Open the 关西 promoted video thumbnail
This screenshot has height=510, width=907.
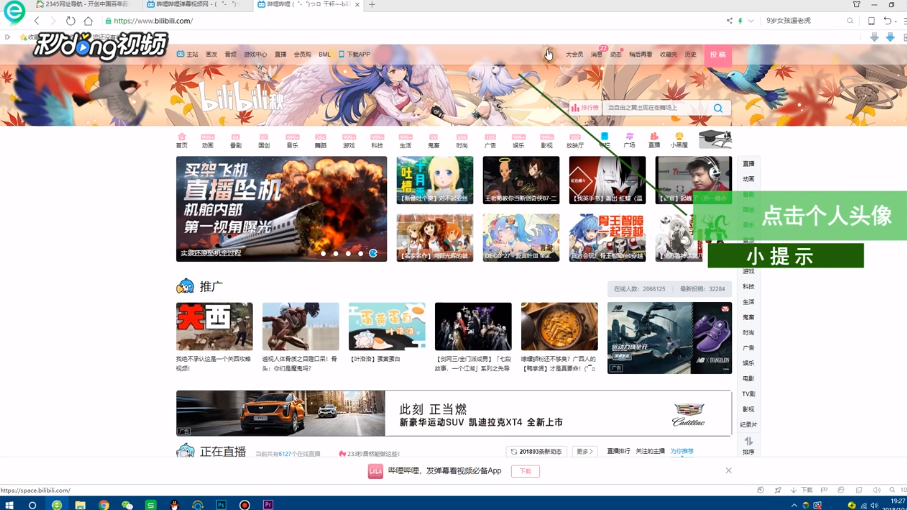pyautogui.click(x=215, y=326)
